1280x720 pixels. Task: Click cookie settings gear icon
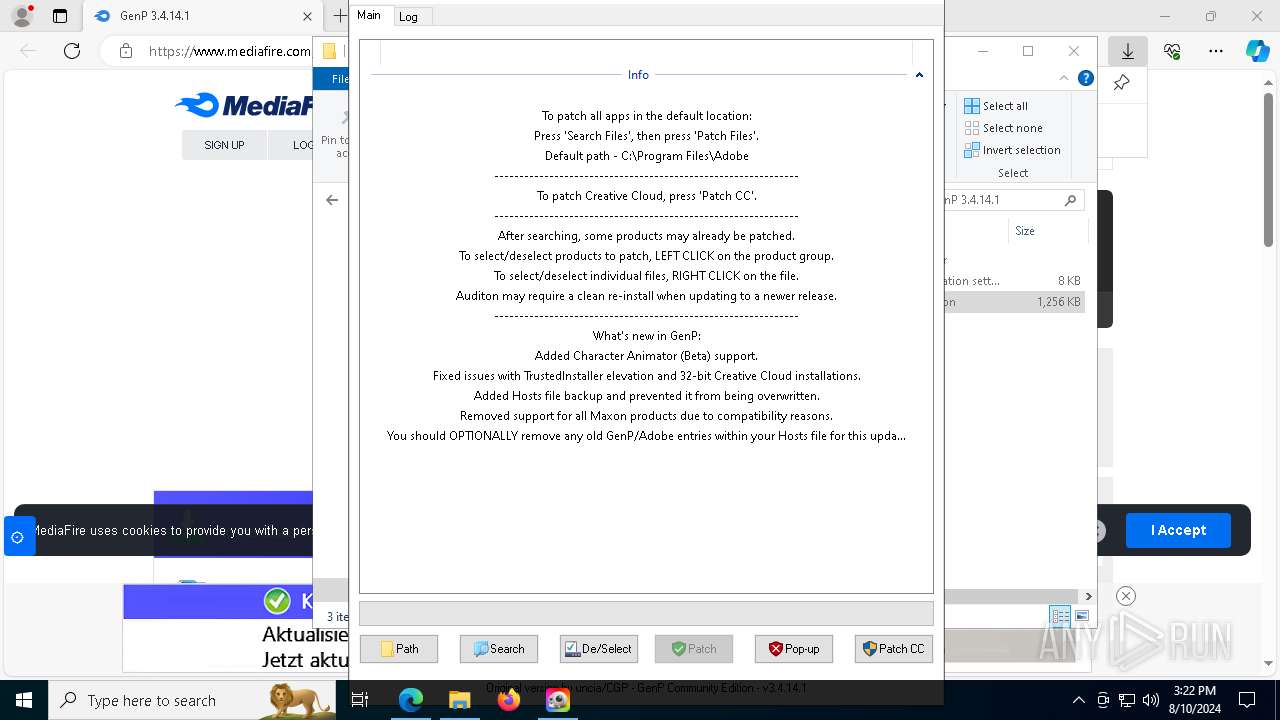(18, 537)
